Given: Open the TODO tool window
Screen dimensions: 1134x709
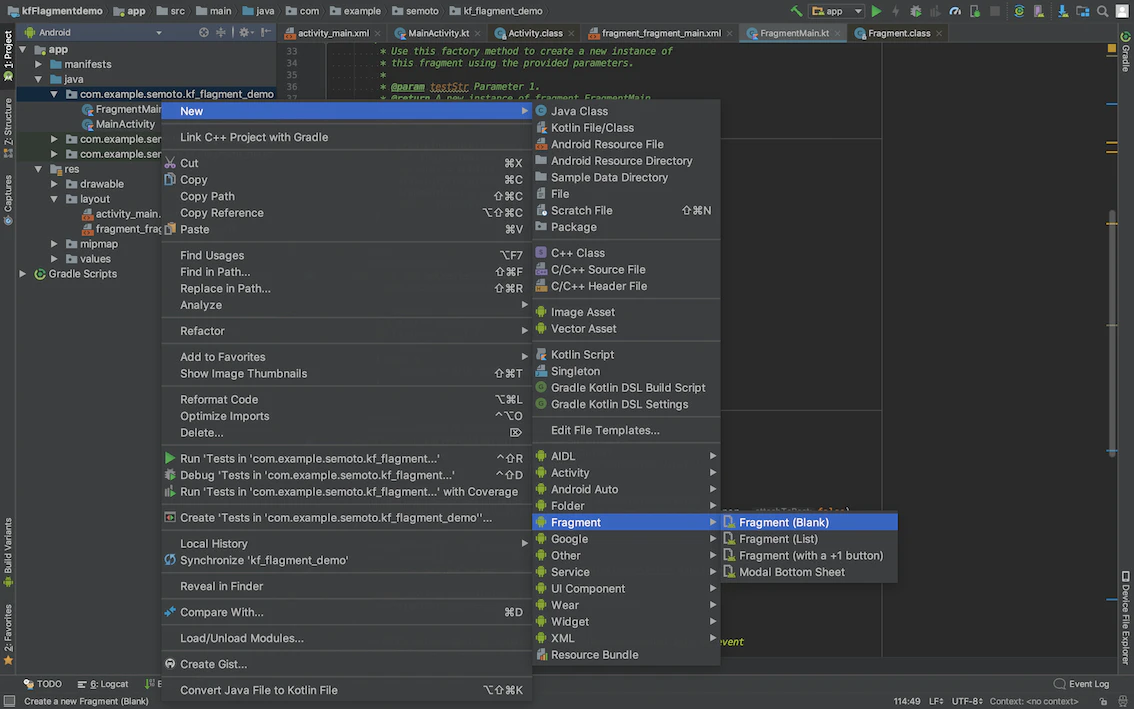Looking at the screenshot, I should (43, 684).
